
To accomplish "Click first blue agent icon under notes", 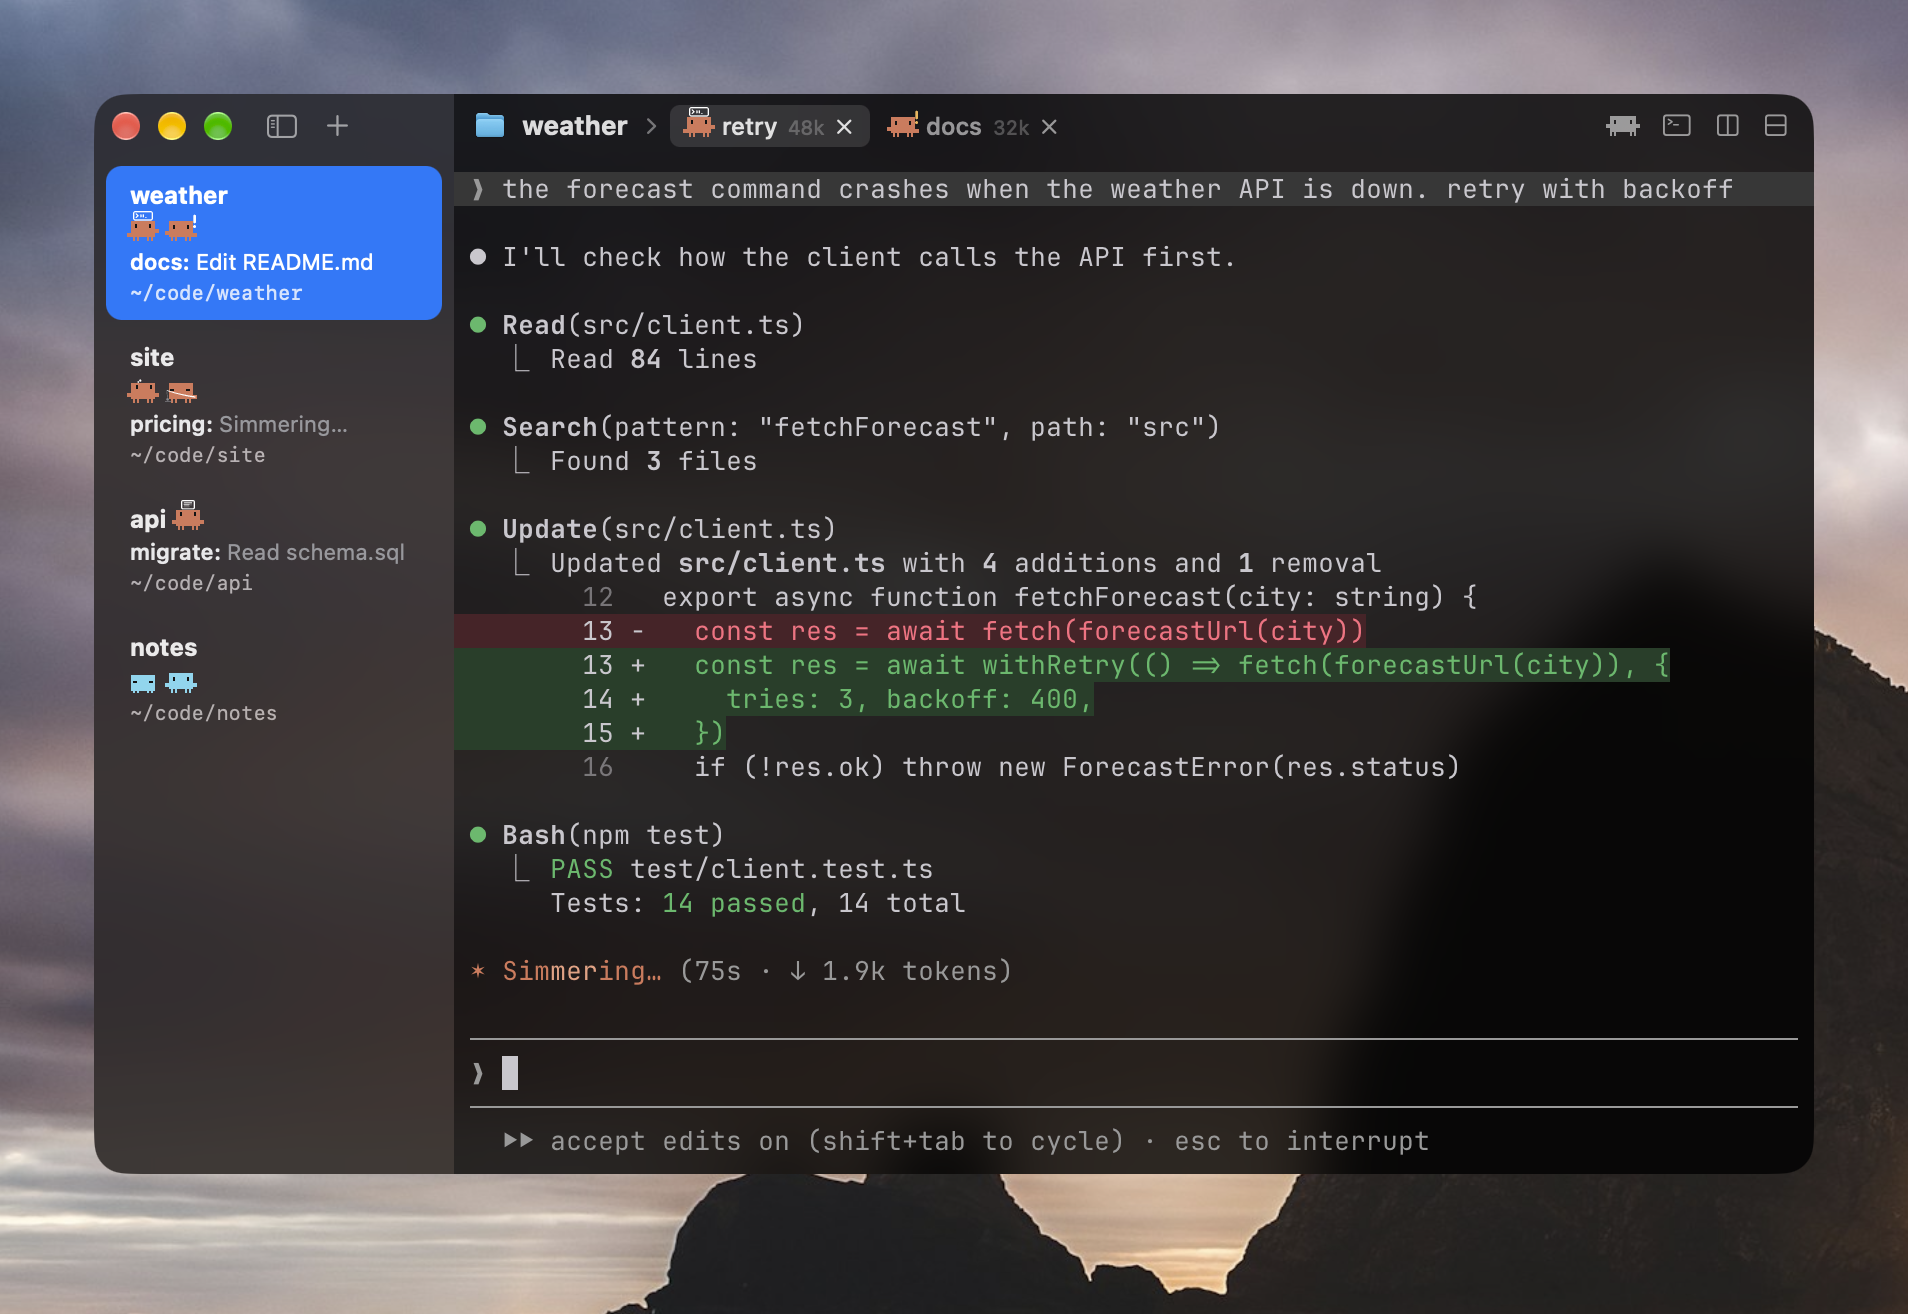I will click(x=143, y=683).
